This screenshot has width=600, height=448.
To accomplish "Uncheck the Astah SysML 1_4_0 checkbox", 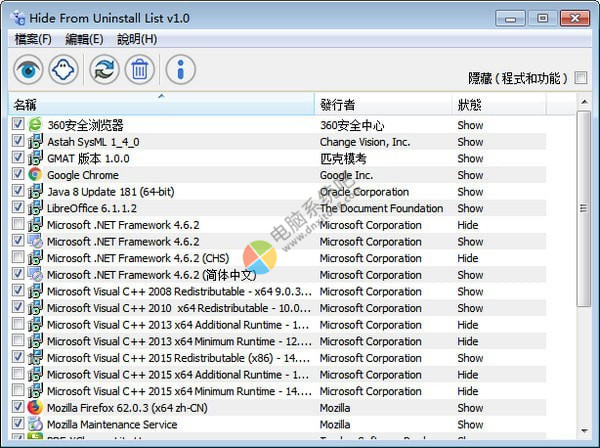I will point(18,140).
